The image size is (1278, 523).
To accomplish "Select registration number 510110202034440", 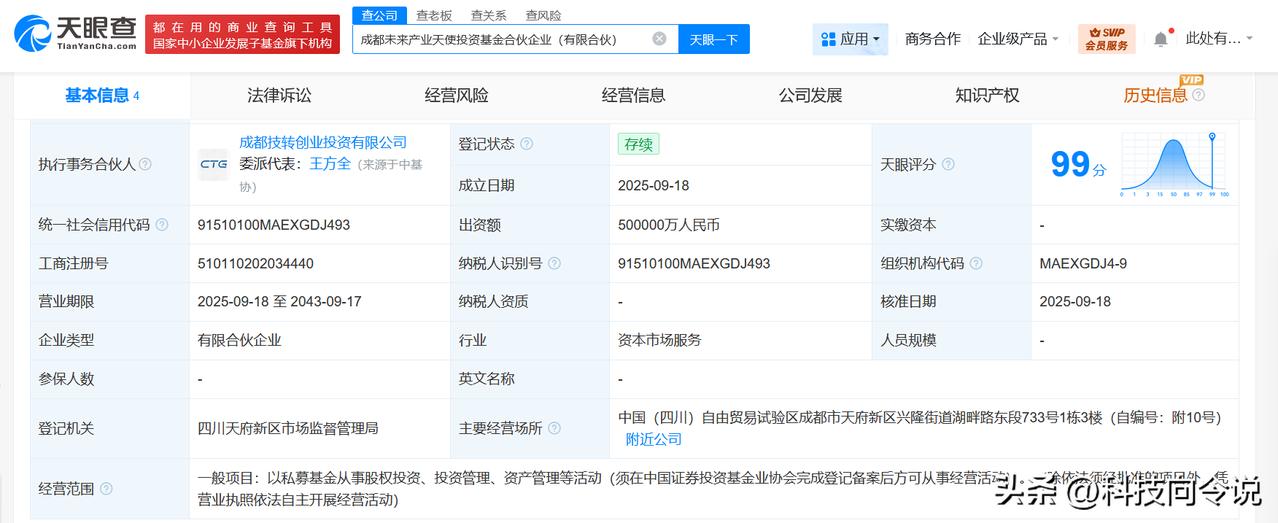I will point(256,263).
